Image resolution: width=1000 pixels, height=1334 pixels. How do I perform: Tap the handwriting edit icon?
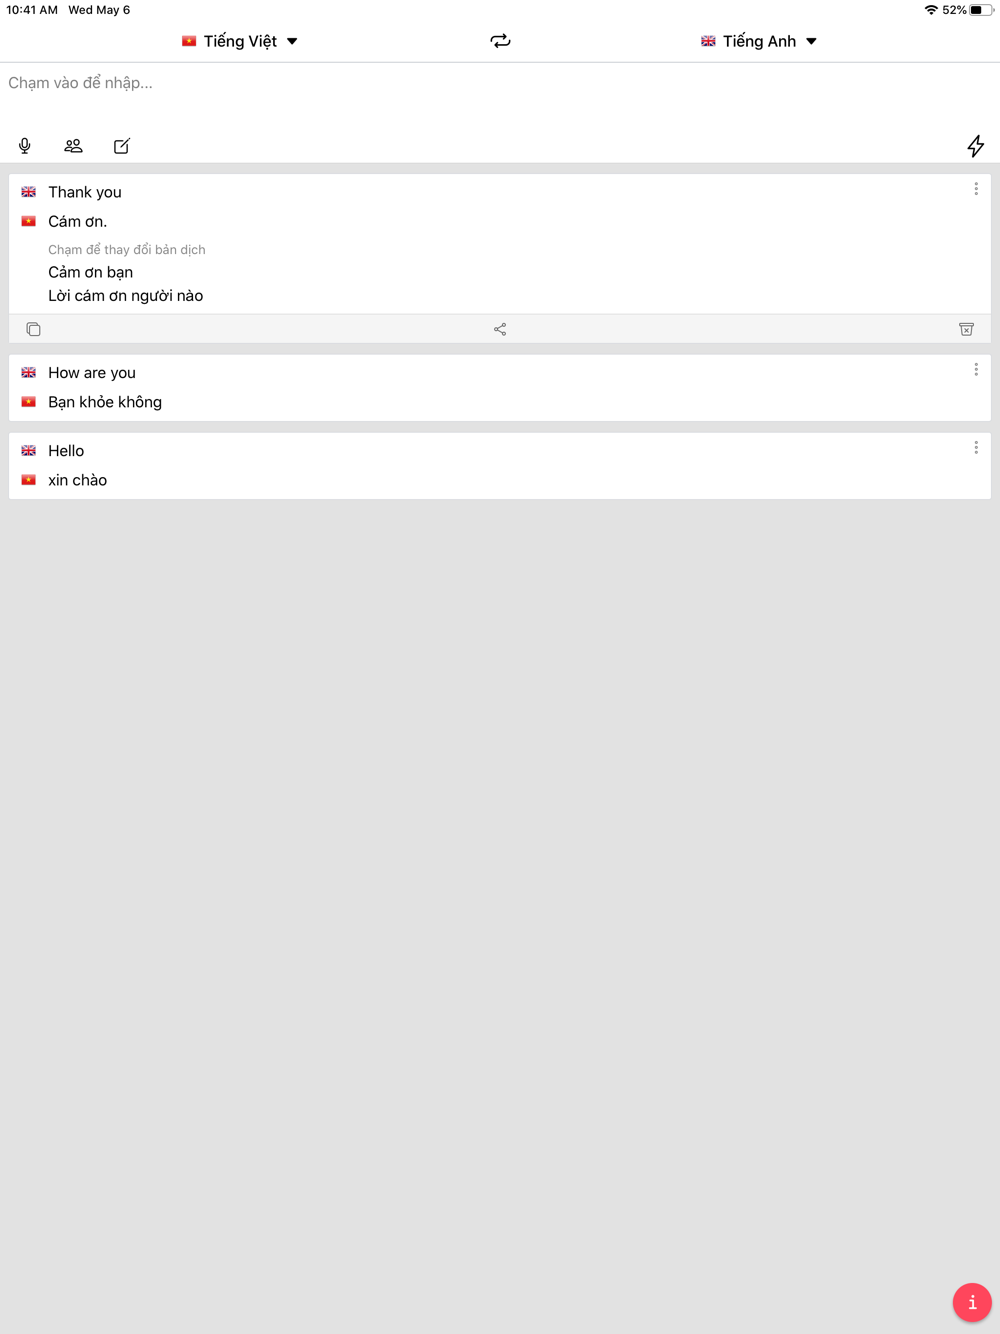pos(122,146)
